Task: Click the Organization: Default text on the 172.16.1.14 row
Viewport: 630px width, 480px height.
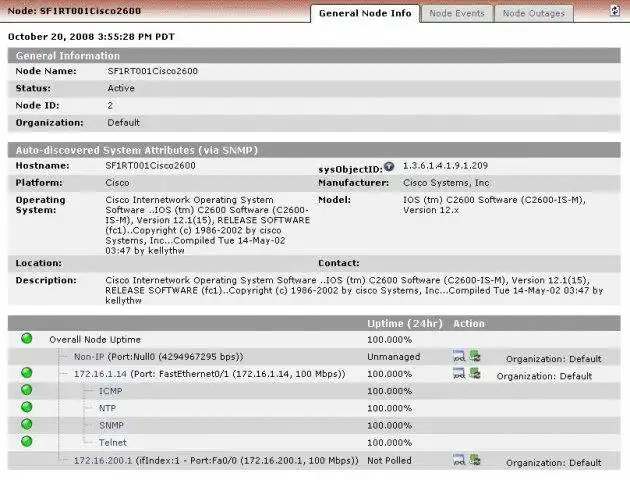Action: pyautogui.click(x=544, y=376)
